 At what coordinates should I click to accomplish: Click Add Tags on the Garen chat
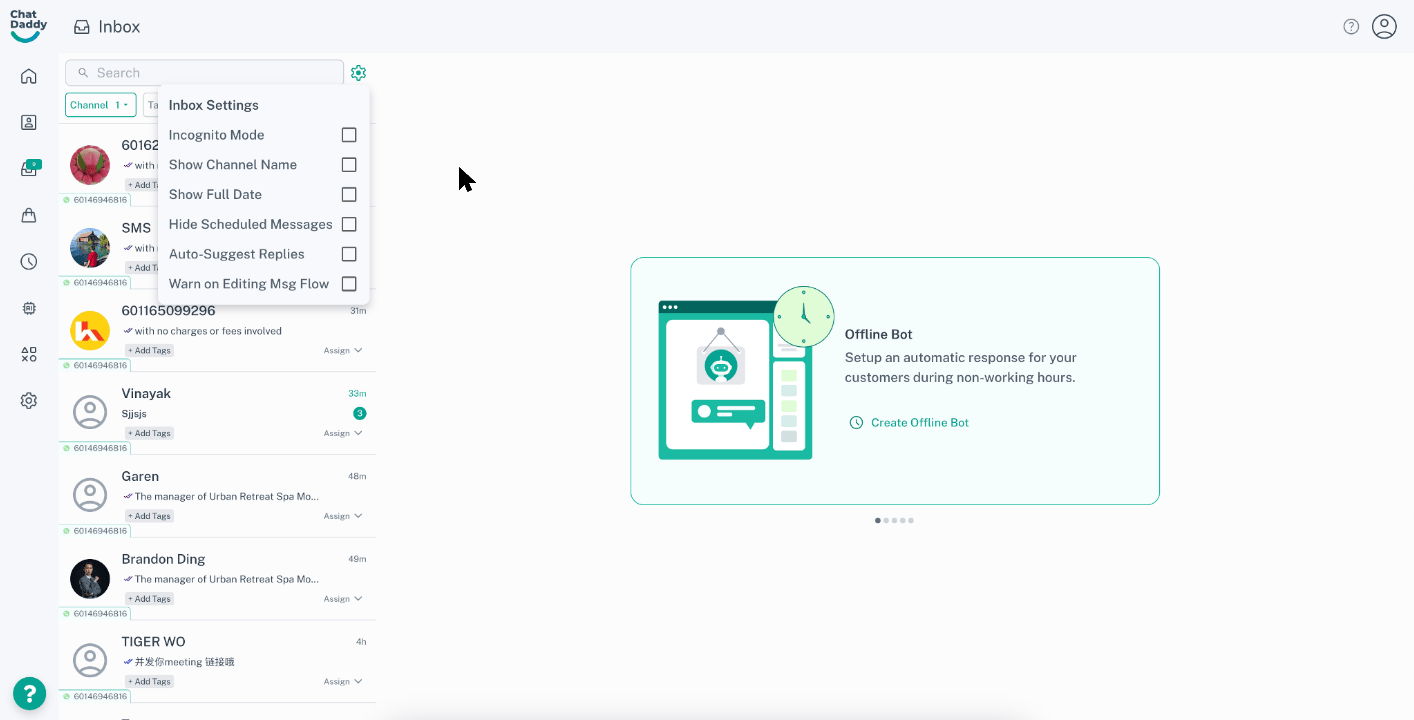[149, 516]
